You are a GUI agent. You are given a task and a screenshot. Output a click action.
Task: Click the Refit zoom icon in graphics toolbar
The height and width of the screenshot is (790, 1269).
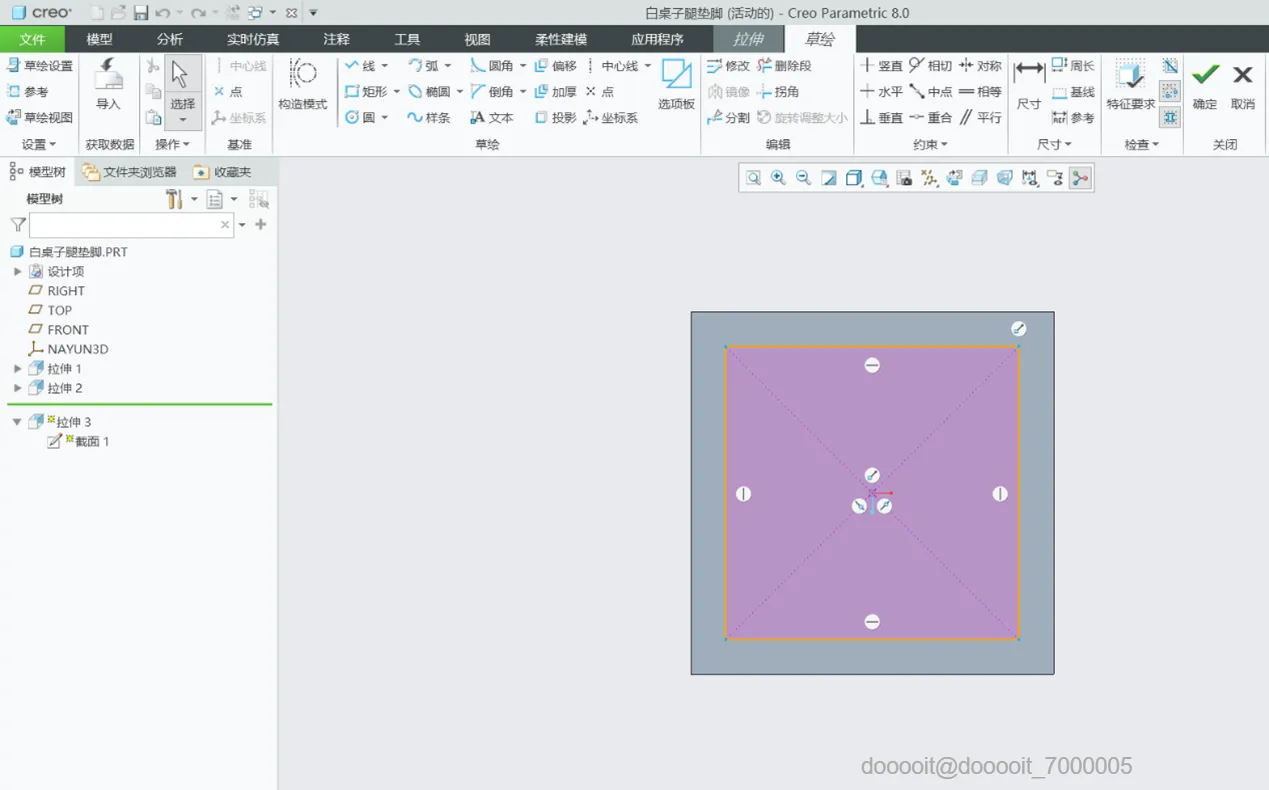point(753,178)
